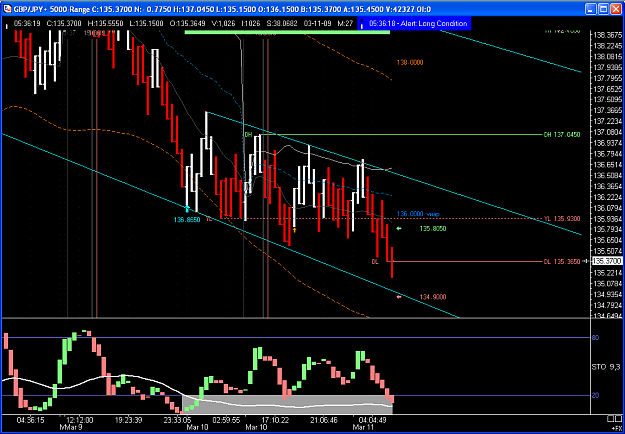Image resolution: width=625 pixels, height=434 pixels.
Task: Click the '21:06:46' time axis label
Action: [x=324, y=420]
